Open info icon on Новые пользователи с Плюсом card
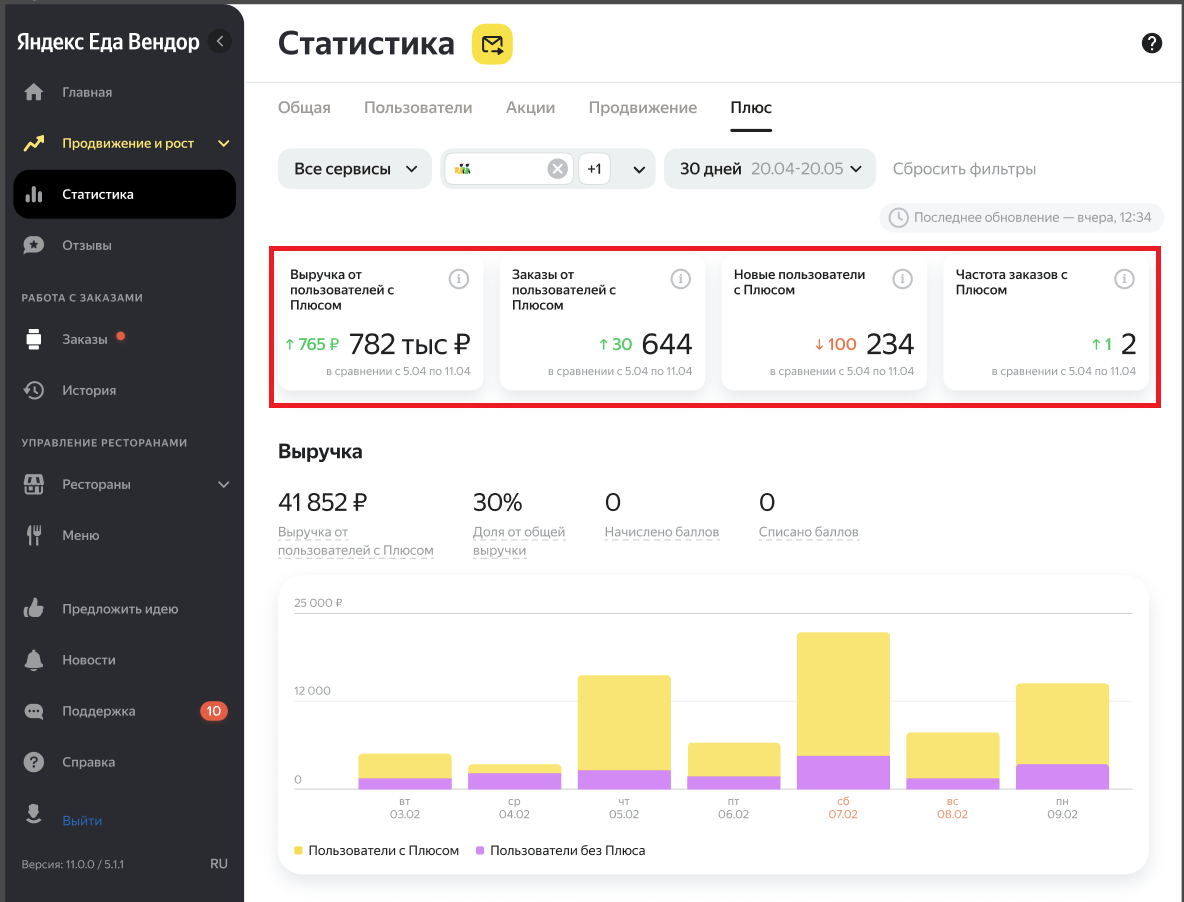Screen dimensions: 1184x902 pos(902,279)
